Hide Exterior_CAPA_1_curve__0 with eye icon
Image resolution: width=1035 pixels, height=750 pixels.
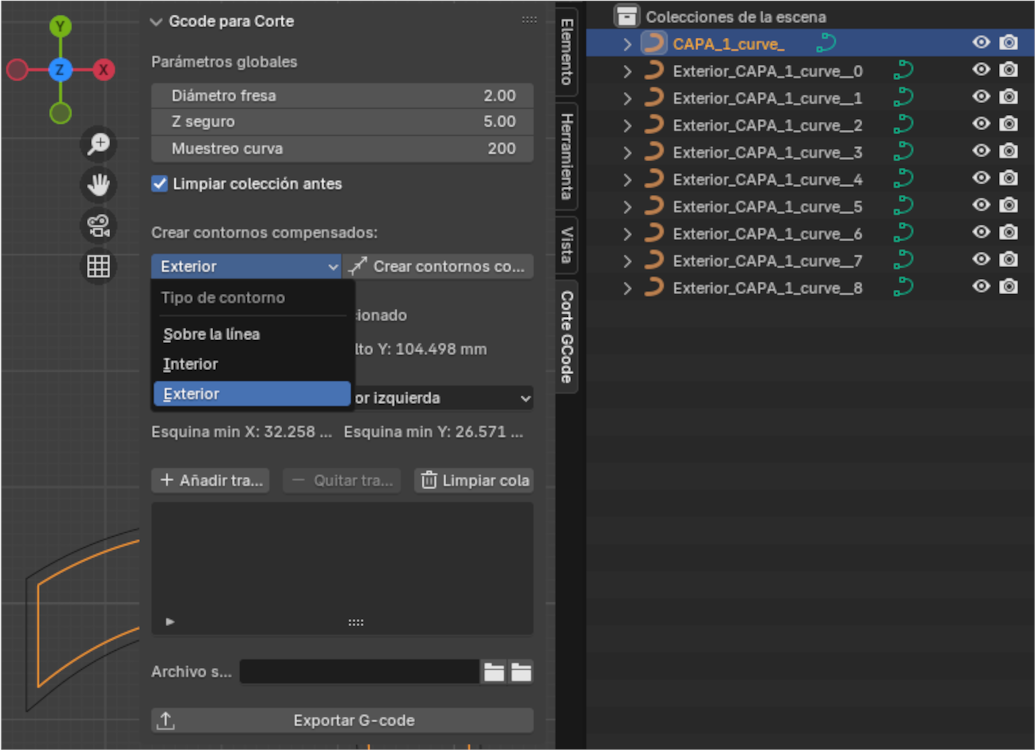point(981,70)
